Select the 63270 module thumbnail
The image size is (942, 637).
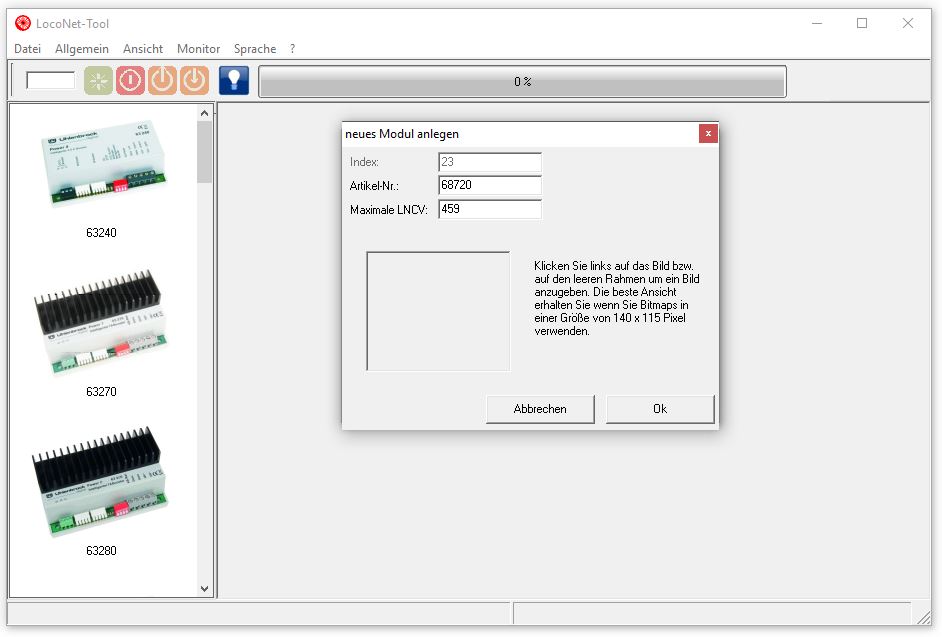pyautogui.click(x=99, y=322)
